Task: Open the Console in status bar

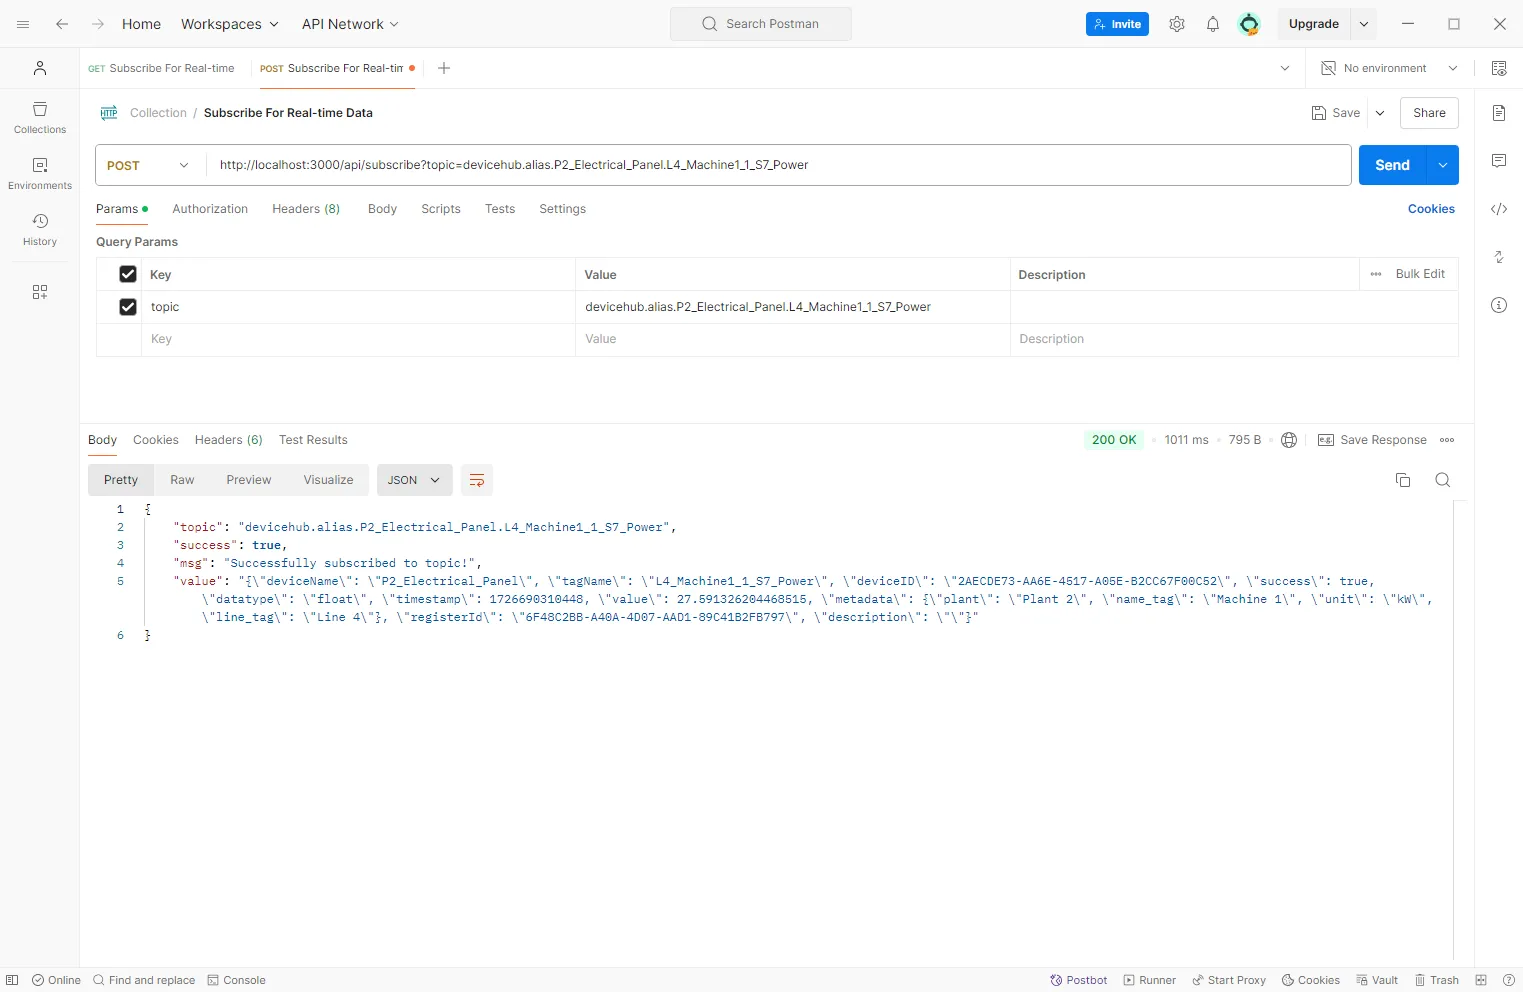Action: click(237, 980)
